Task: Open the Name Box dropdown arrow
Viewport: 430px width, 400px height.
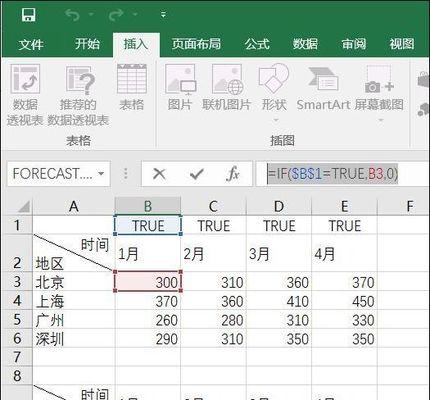Action: (x=101, y=173)
